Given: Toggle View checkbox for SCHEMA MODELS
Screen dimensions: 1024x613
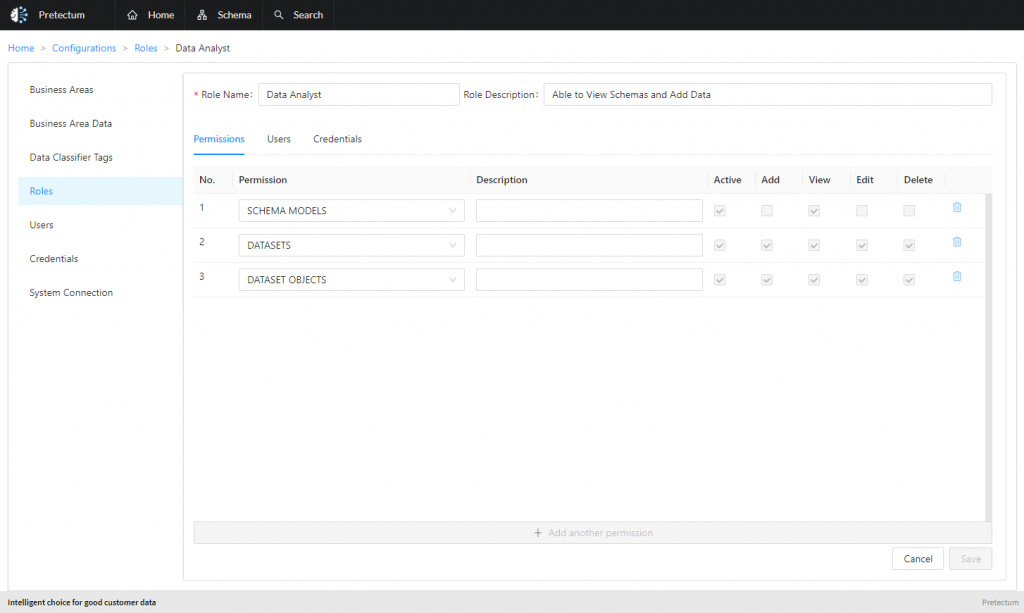Looking at the screenshot, I should point(814,211).
